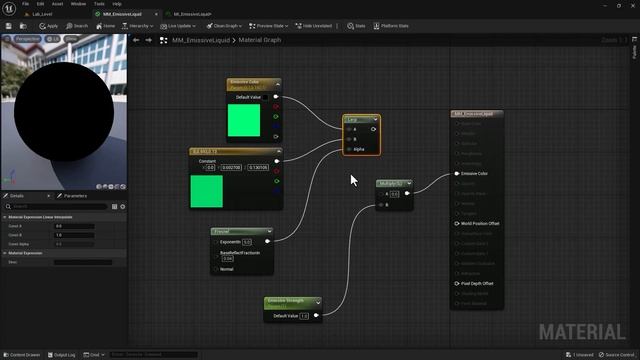The height and width of the screenshot is (360, 640).
Task: Click the Unreal Engine logo icon
Action: pyautogui.click(x=9, y=9)
